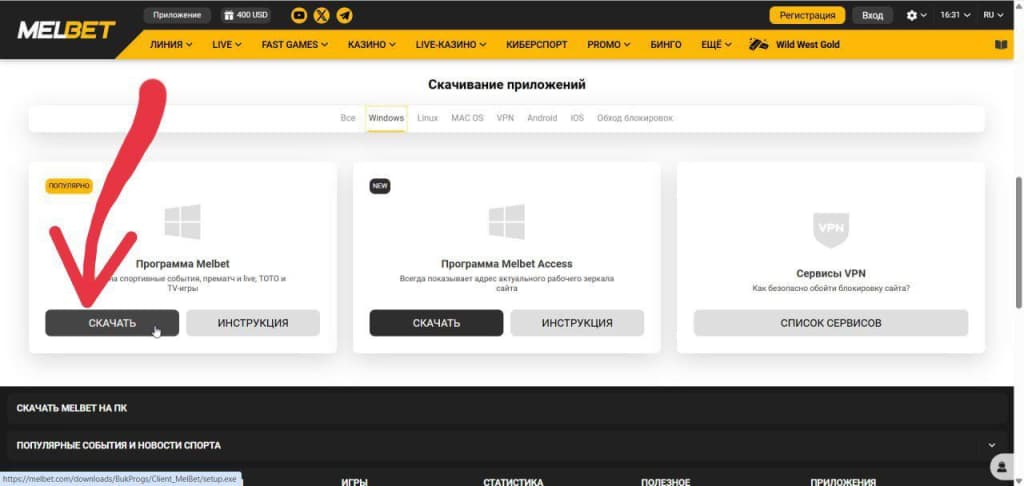
Task: Expand Скачать Melbet на ПК section
Action: point(507,408)
